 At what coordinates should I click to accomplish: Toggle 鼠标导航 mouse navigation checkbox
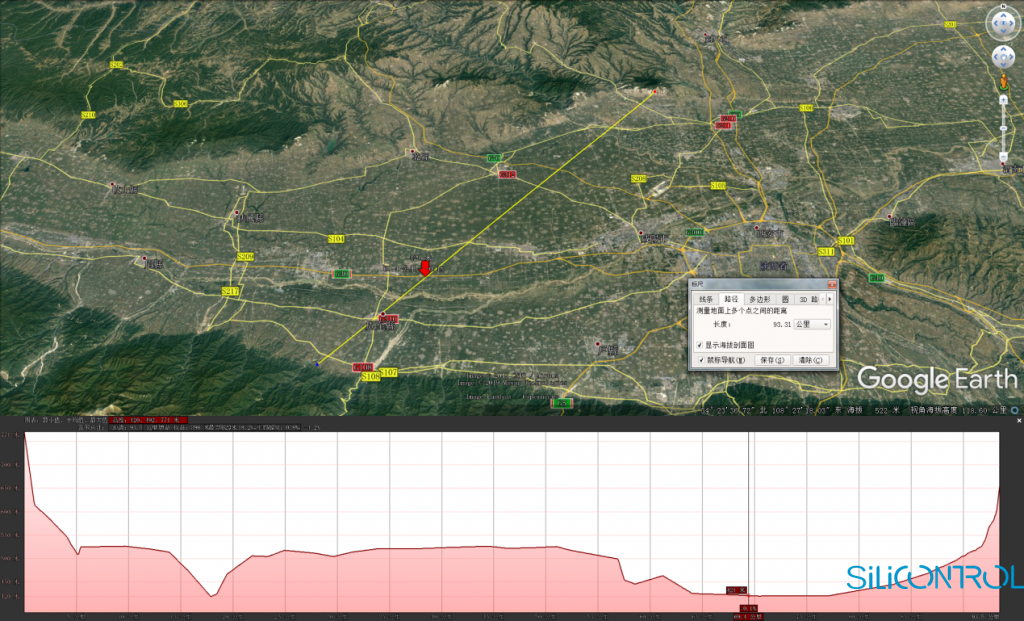[x=701, y=360]
